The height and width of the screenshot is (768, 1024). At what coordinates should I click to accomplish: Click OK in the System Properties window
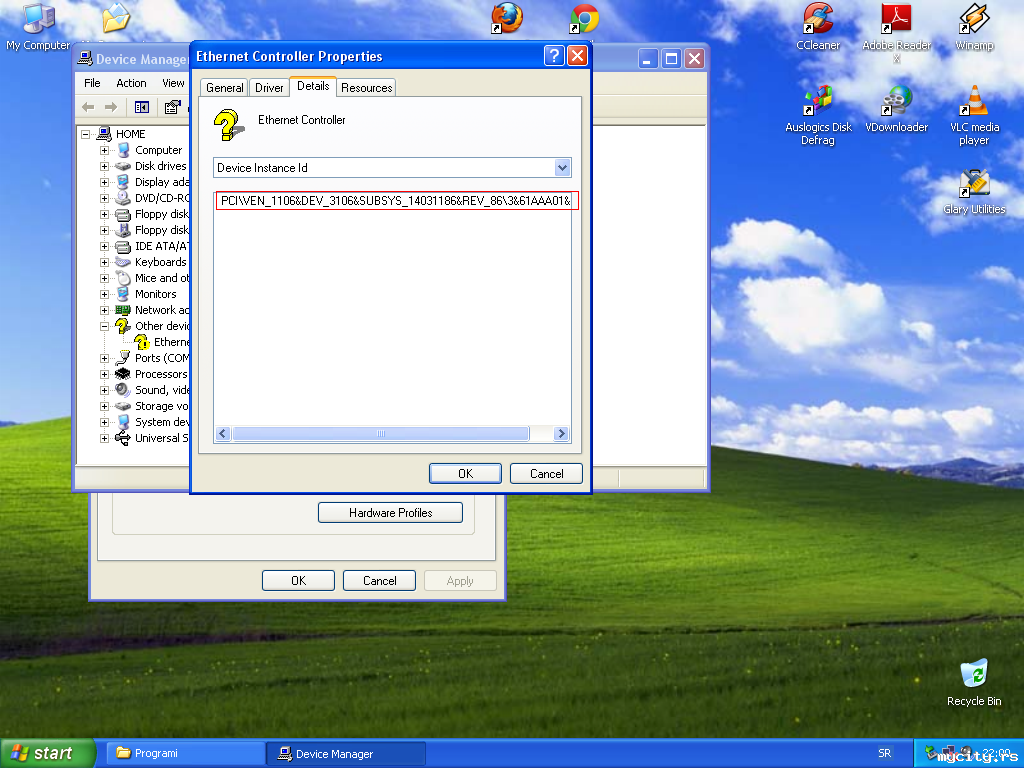click(x=298, y=581)
